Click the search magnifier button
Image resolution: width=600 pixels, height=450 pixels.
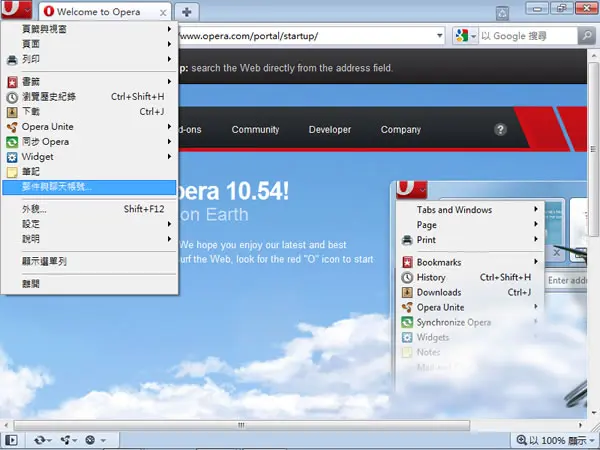(x=586, y=36)
